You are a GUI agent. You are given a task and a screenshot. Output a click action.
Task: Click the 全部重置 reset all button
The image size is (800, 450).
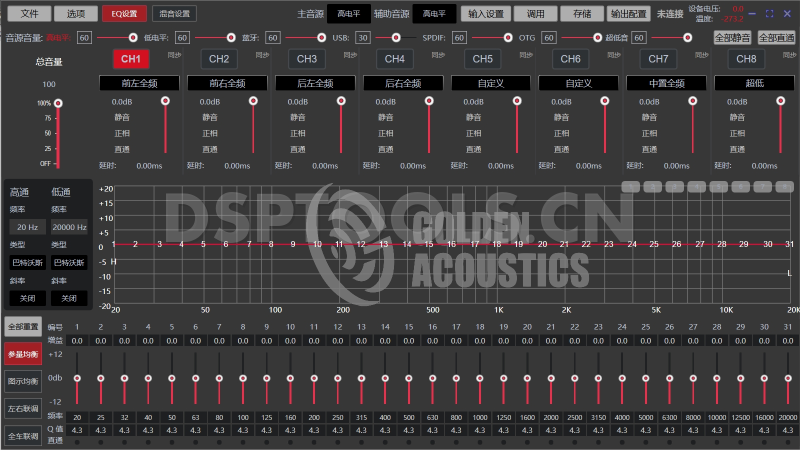click(x=23, y=327)
